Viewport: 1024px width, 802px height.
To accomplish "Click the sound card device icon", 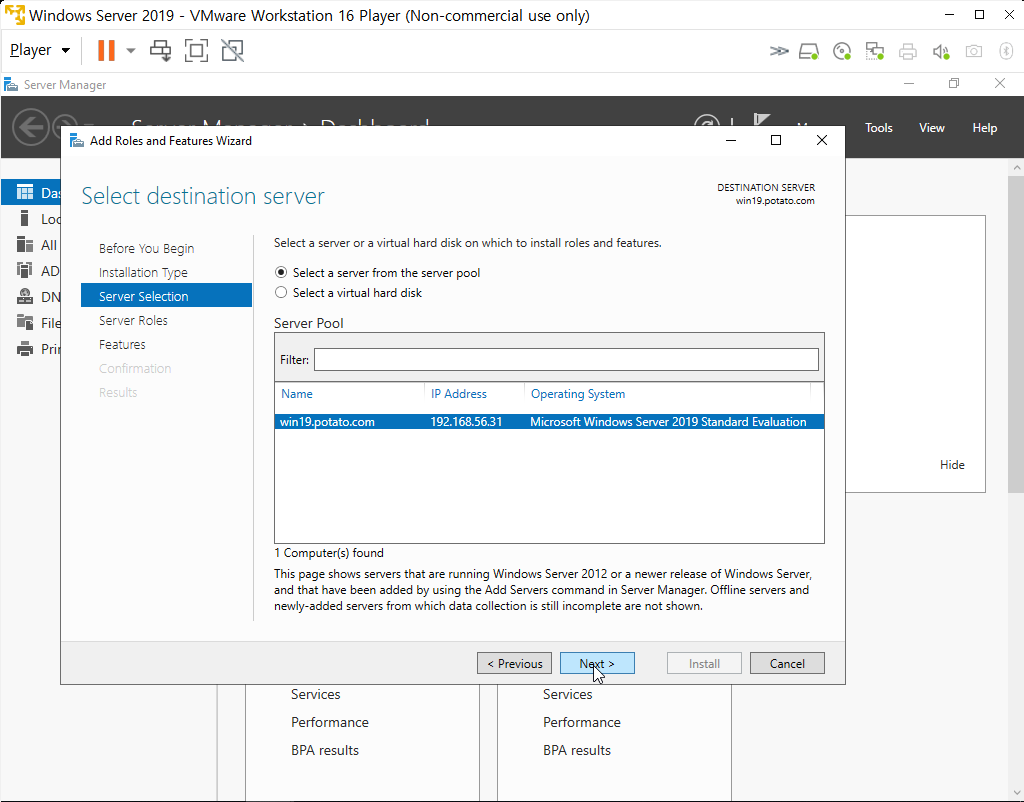I will [x=941, y=51].
